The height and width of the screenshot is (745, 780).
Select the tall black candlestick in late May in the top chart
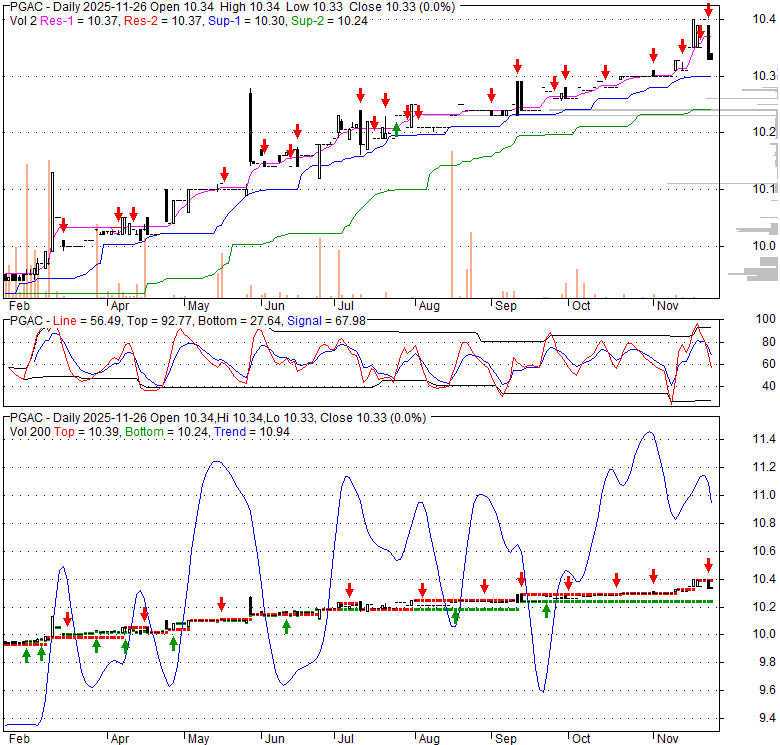click(x=250, y=125)
